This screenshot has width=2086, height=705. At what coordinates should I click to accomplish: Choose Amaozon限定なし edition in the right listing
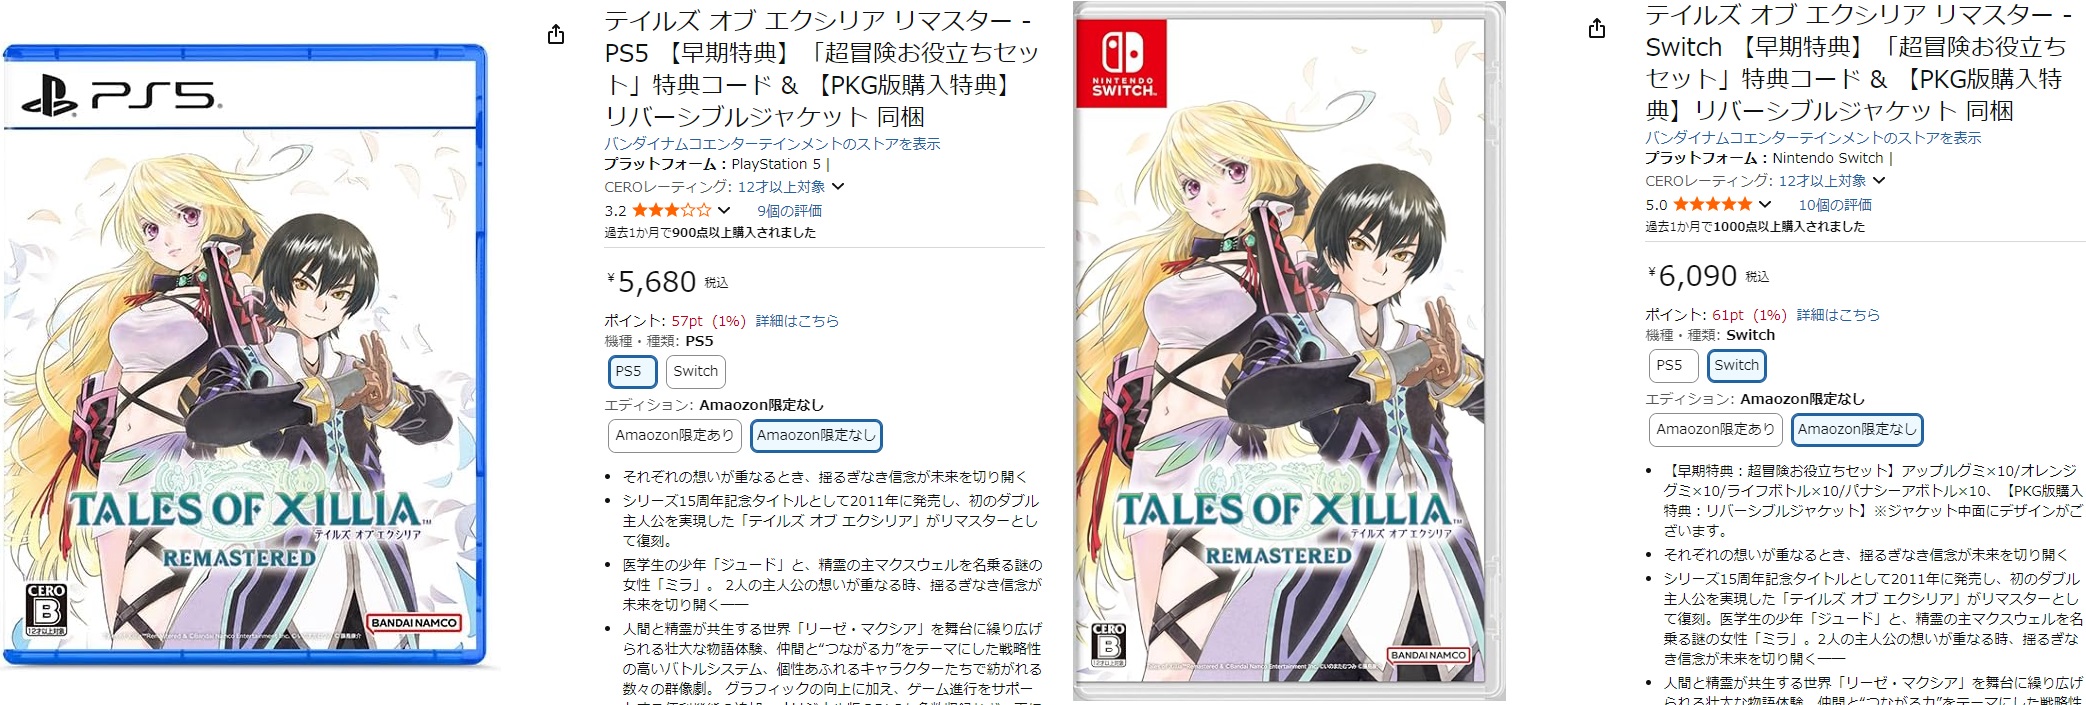click(x=1857, y=429)
